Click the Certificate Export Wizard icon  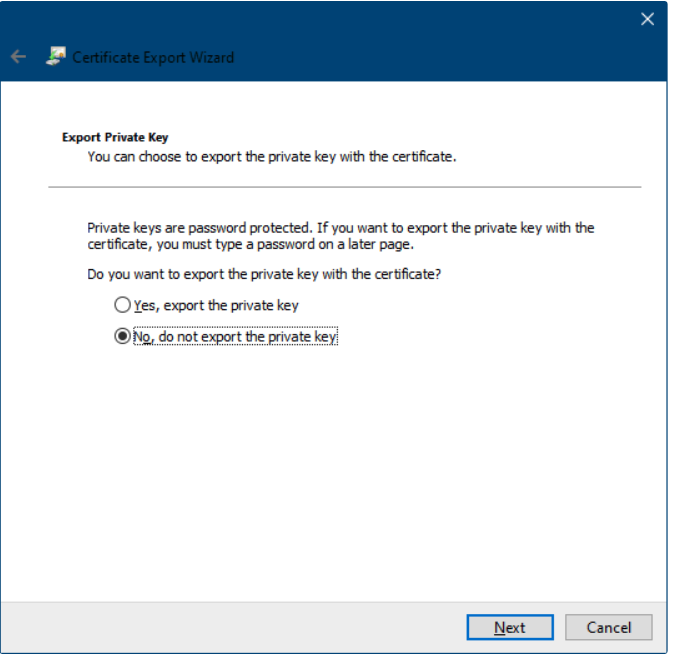pos(56,57)
